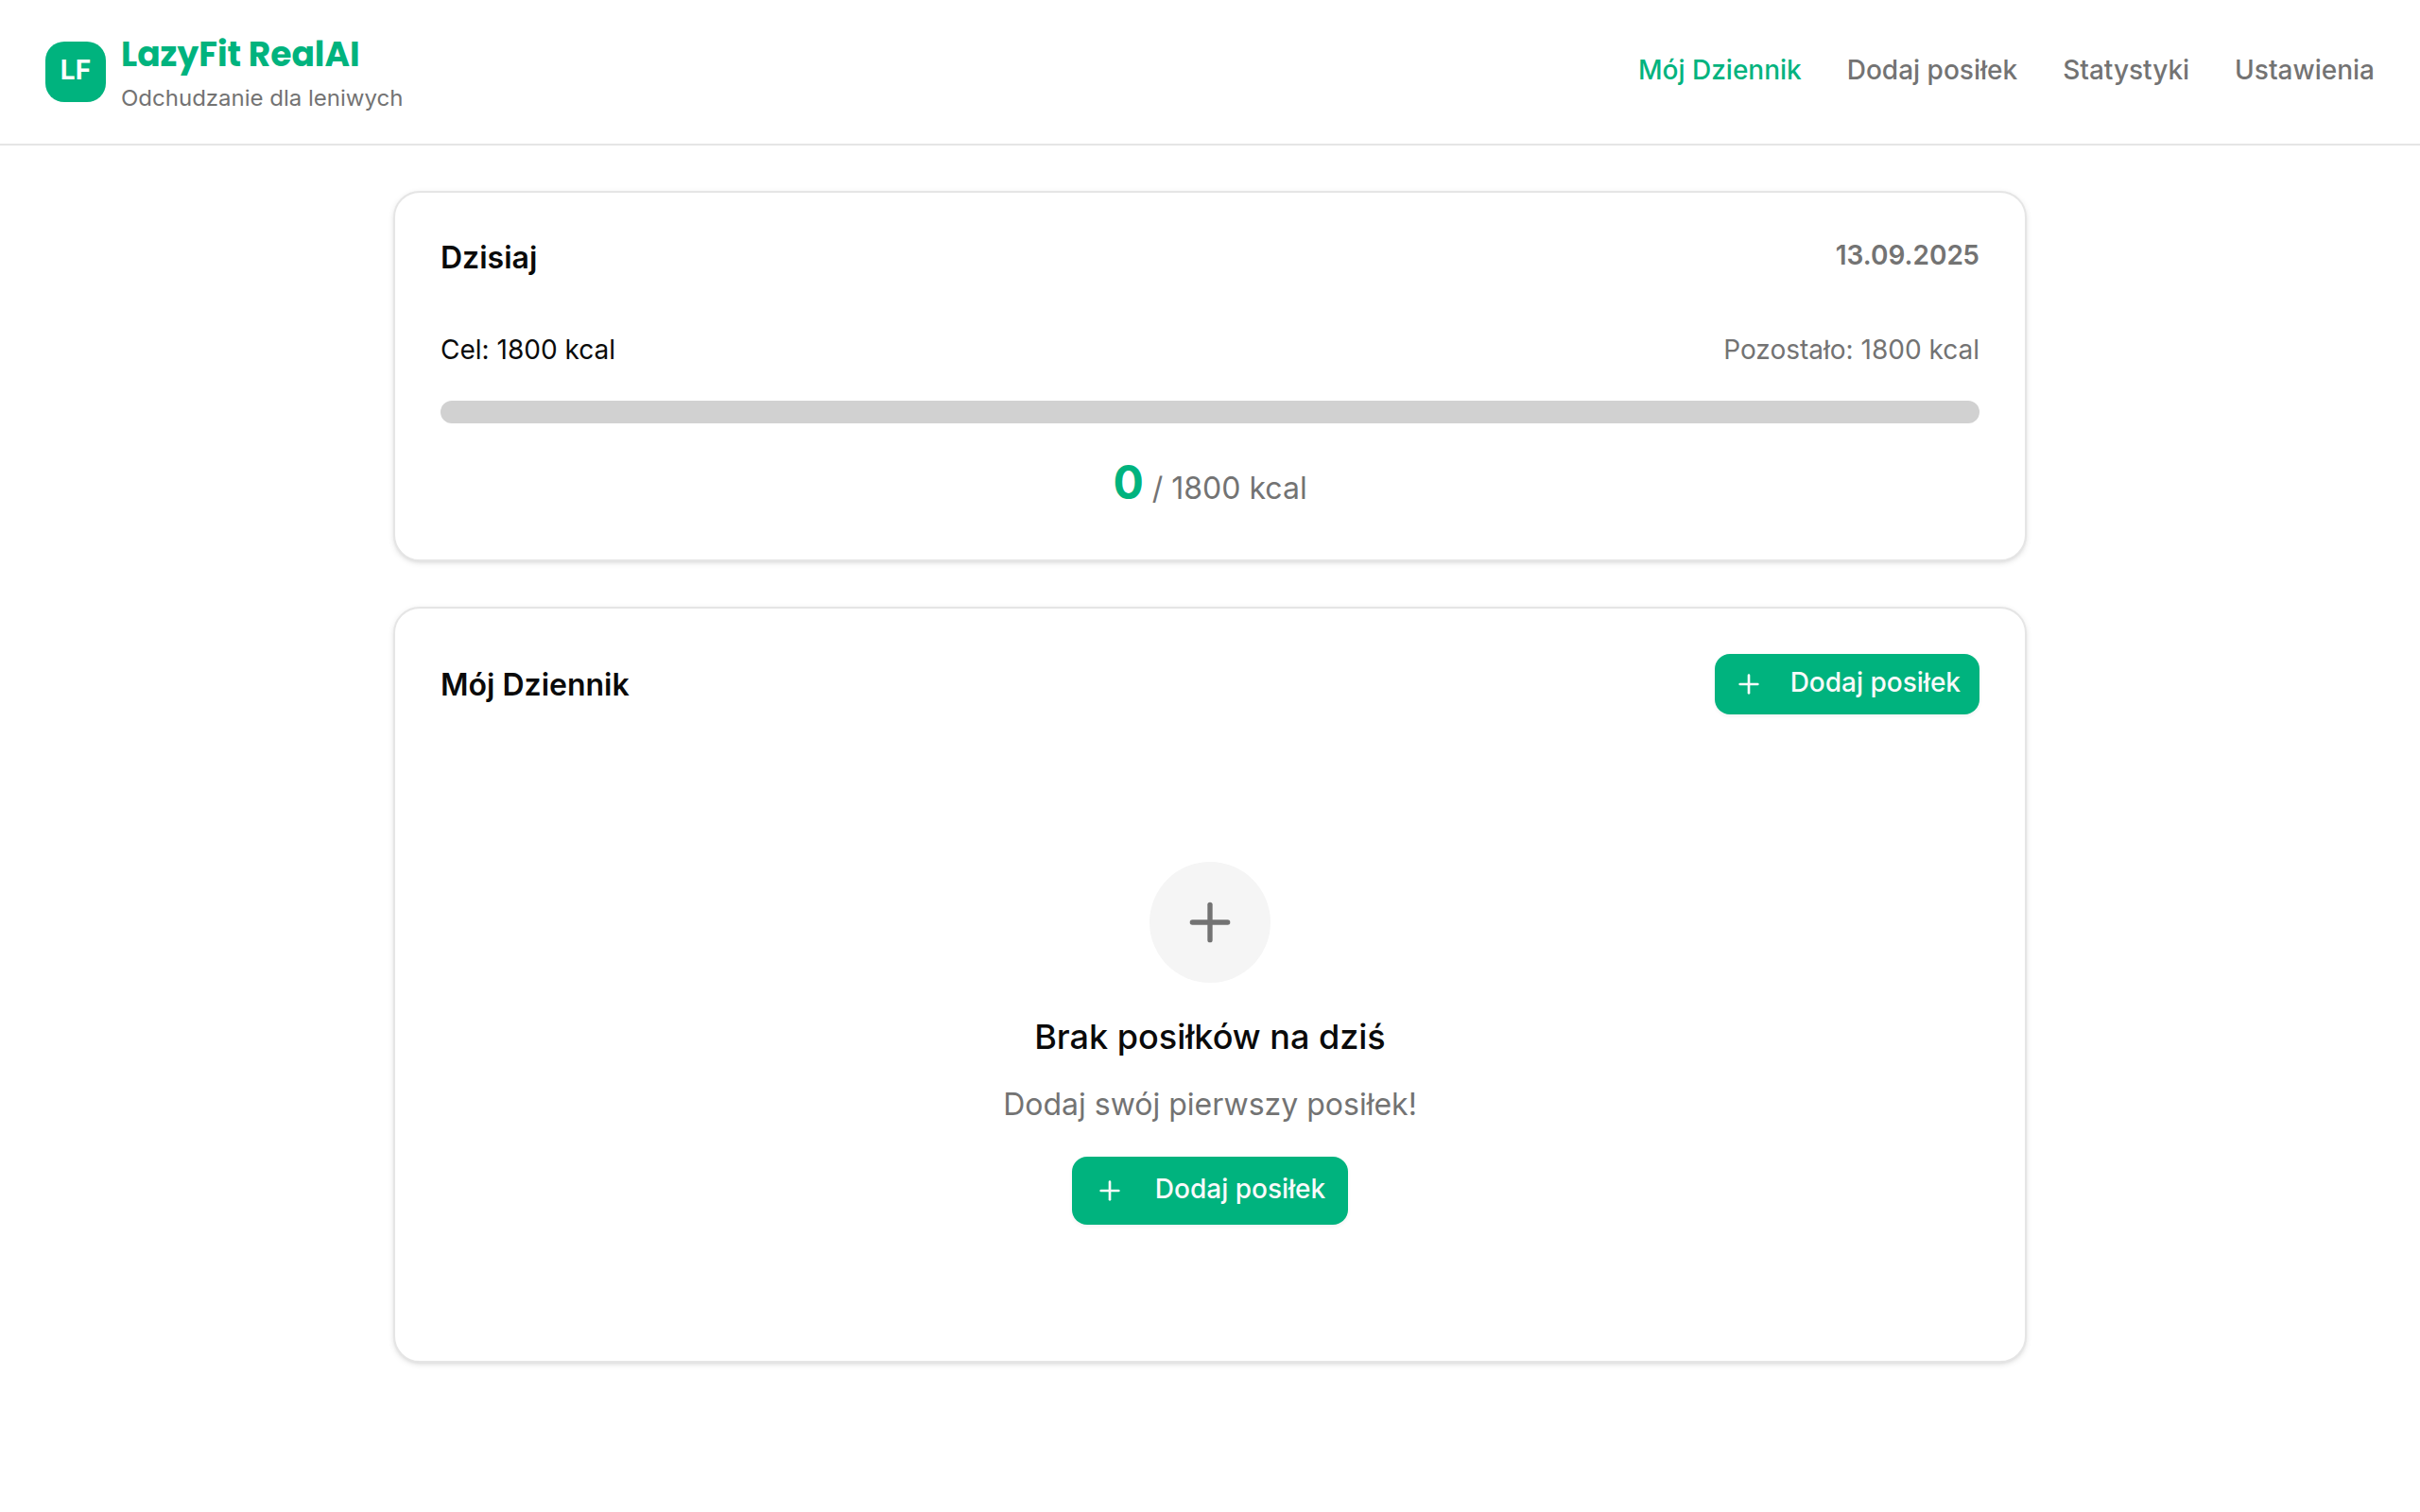The image size is (2420, 1512).
Task: Click the LazyFit RealAI title link
Action: pos(240,54)
